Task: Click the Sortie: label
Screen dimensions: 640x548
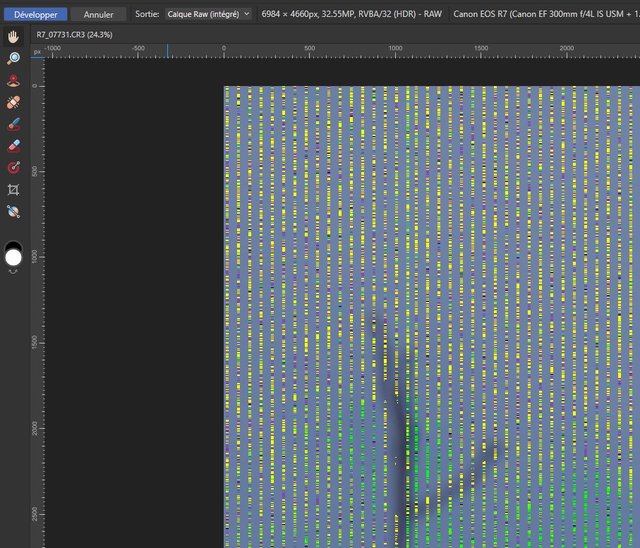Action: (x=147, y=14)
